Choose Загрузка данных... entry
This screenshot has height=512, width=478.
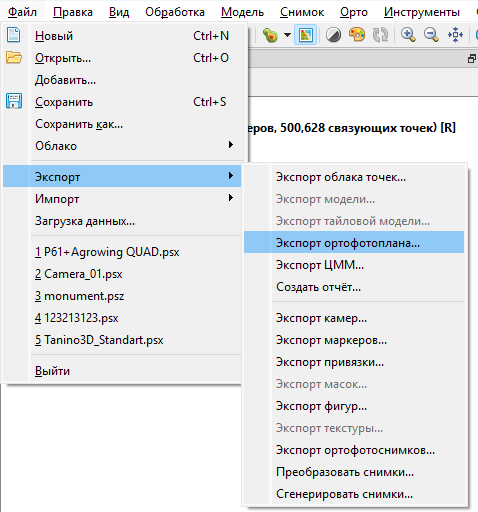click(x=122, y=221)
